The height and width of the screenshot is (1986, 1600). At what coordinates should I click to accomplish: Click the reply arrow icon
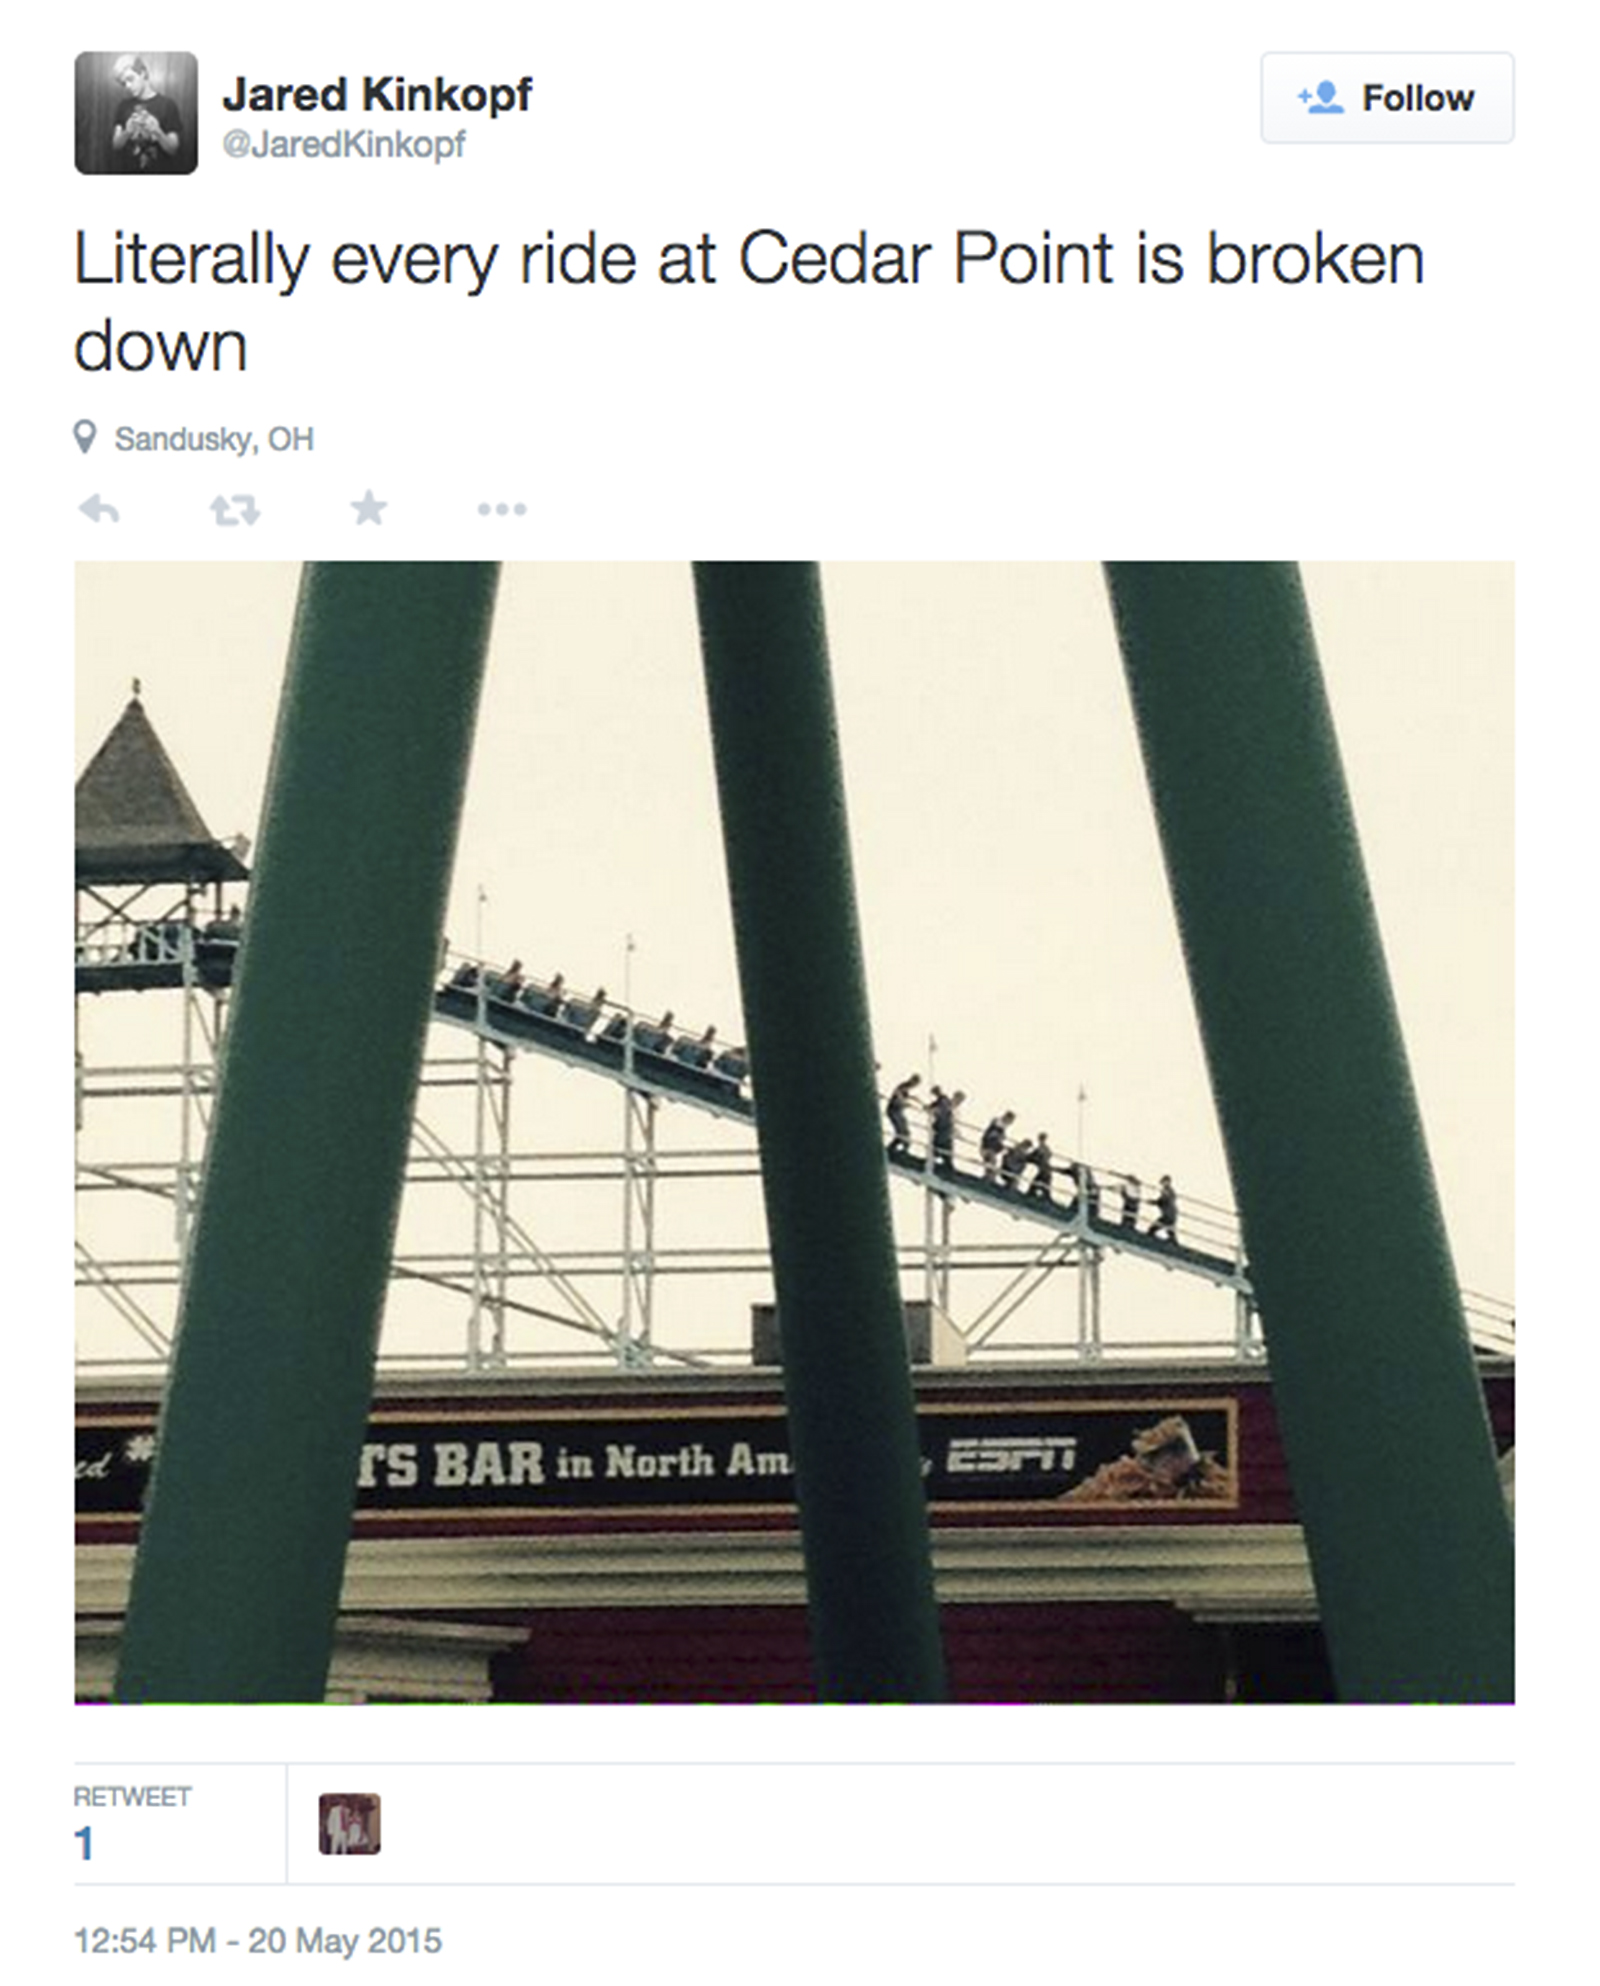coord(99,510)
